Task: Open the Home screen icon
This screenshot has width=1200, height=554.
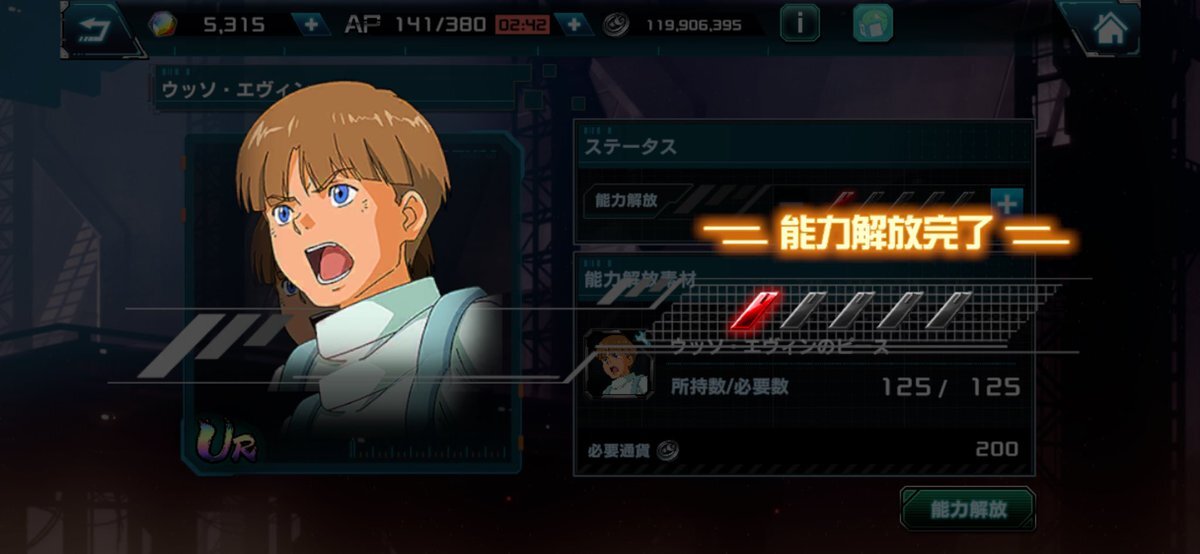Action: click(1109, 28)
